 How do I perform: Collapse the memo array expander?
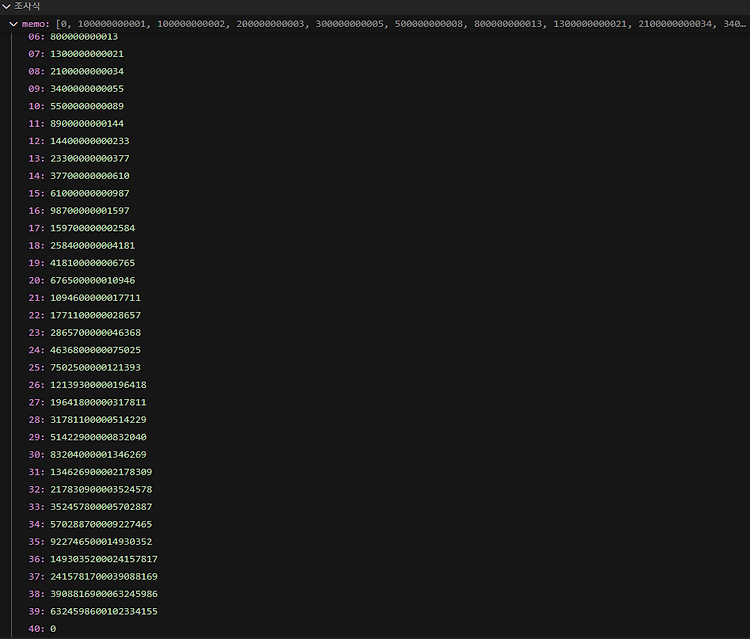14,24
